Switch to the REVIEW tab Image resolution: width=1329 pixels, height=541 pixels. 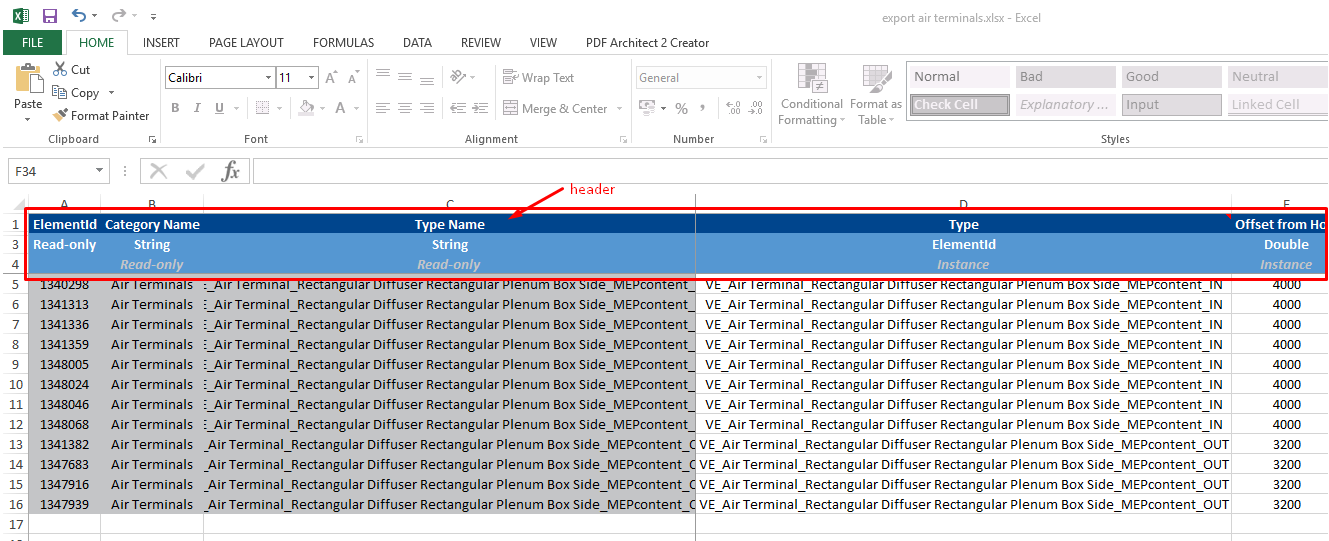click(x=481, y=43)
